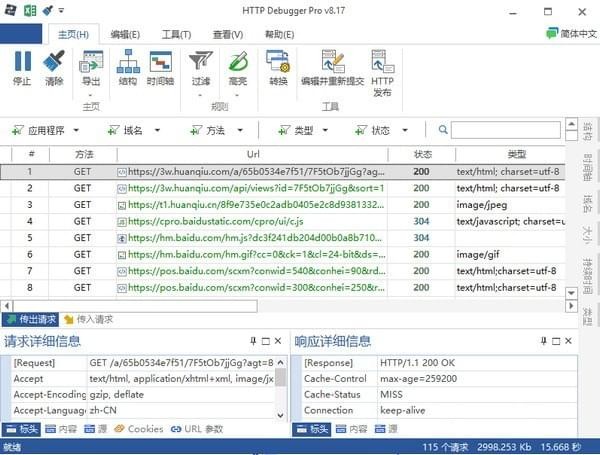The width and height of the screenshot is (600, 455).
Task: Maximize the Request Details panel
Action: 266,341
